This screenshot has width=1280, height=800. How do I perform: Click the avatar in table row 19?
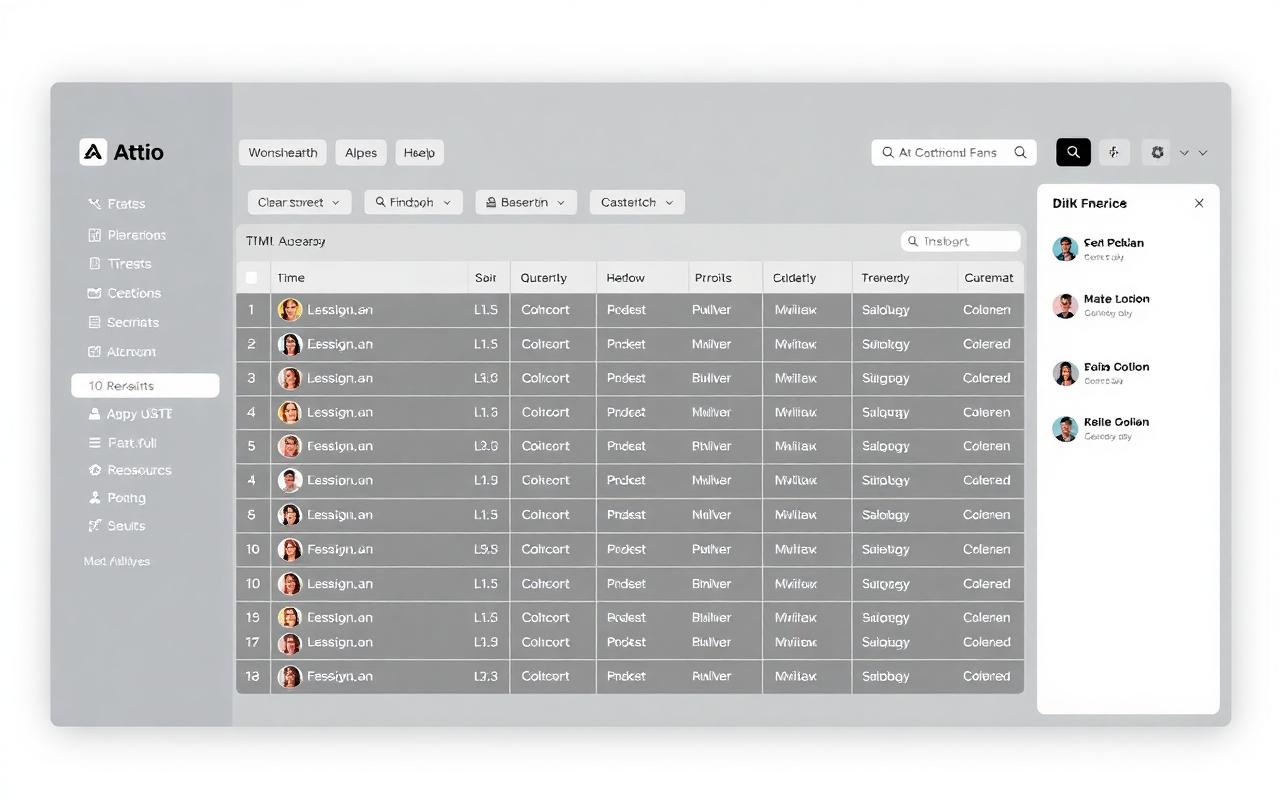[289, 617]
